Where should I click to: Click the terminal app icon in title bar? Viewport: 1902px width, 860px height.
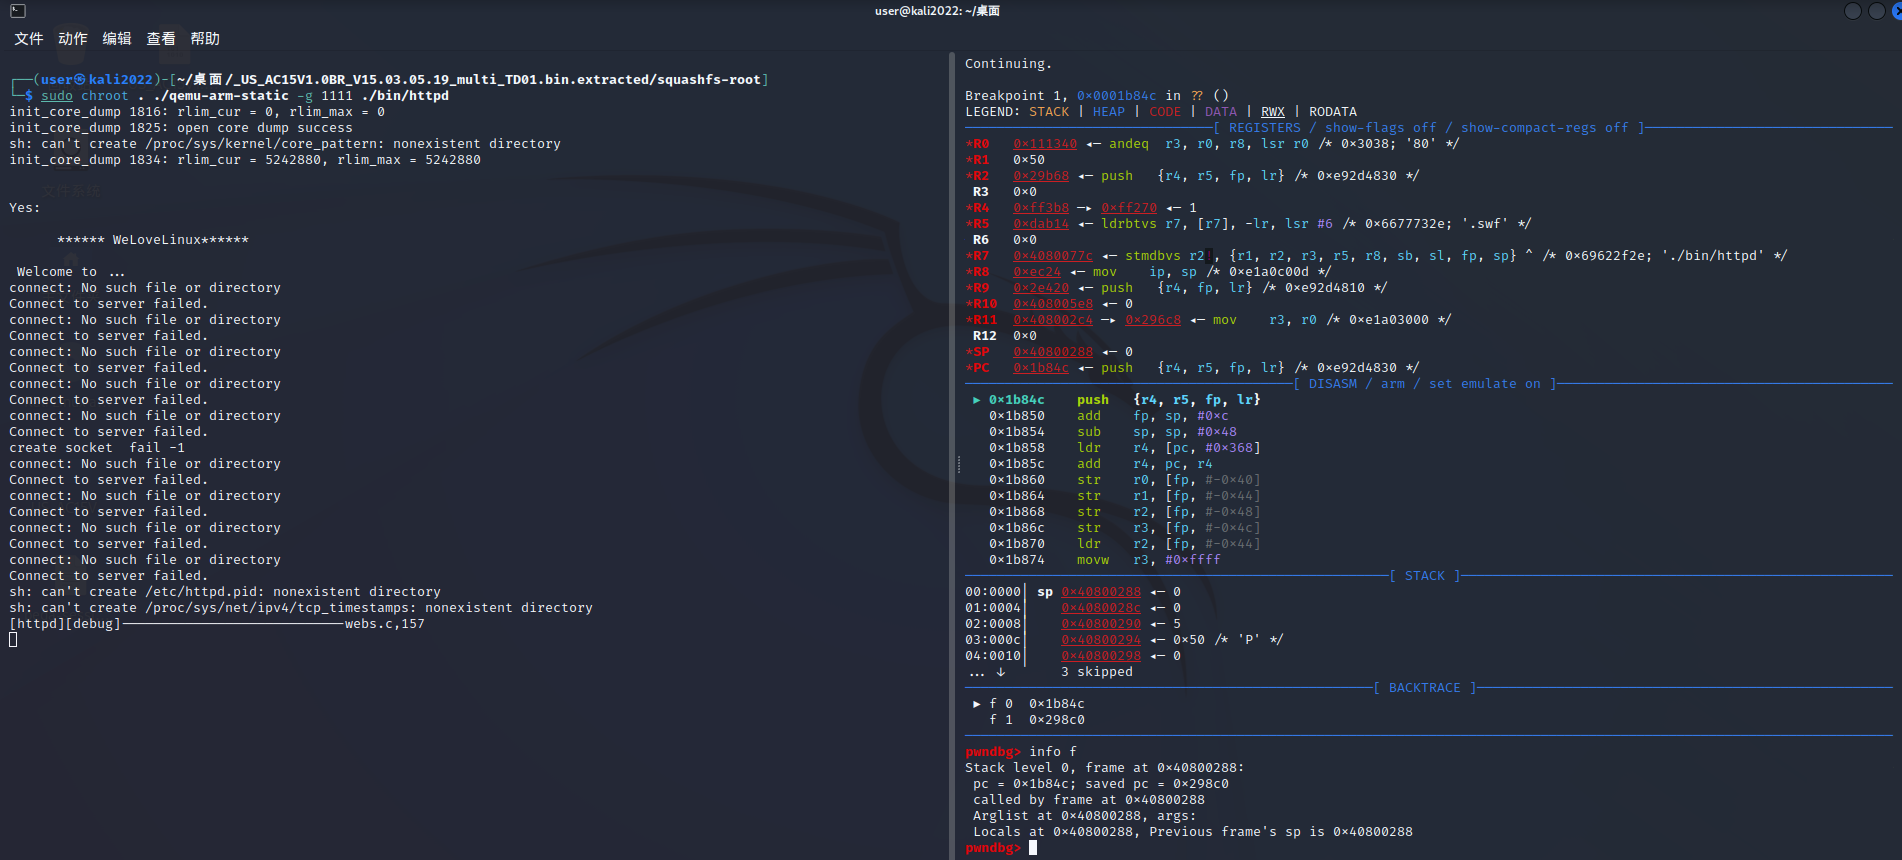17,11
